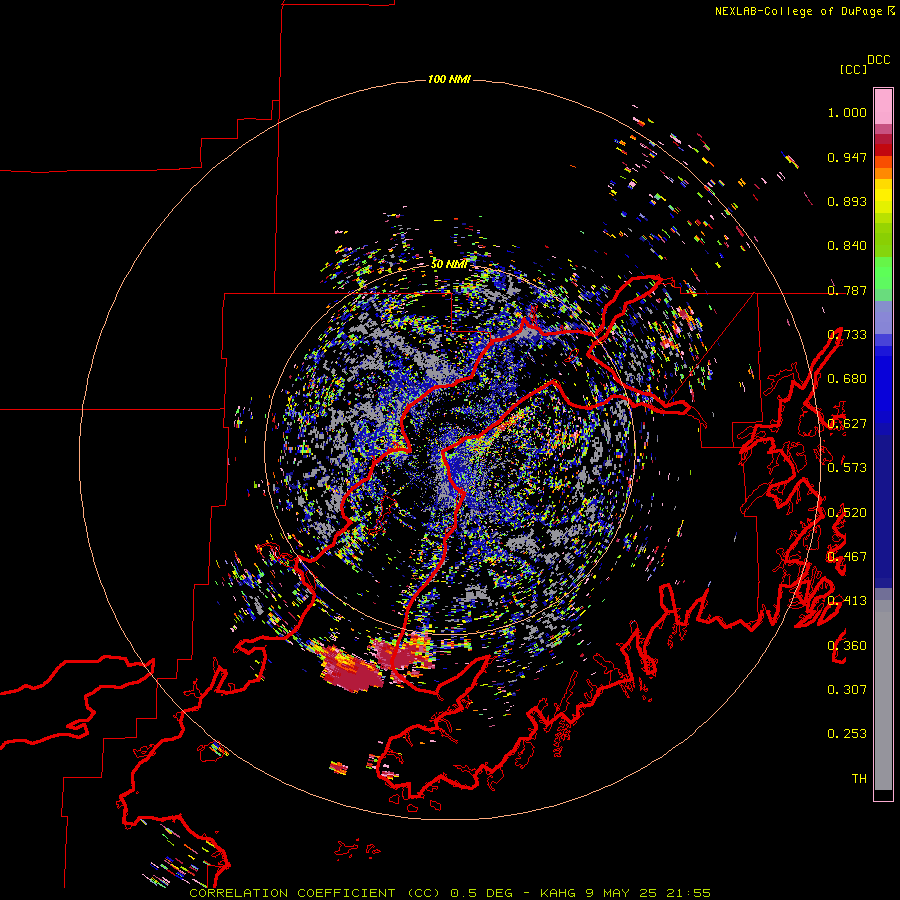The width and height of the screenshot is (900, 900).
Task: Select the 0.680 scale value label
Action: [847, 379]
